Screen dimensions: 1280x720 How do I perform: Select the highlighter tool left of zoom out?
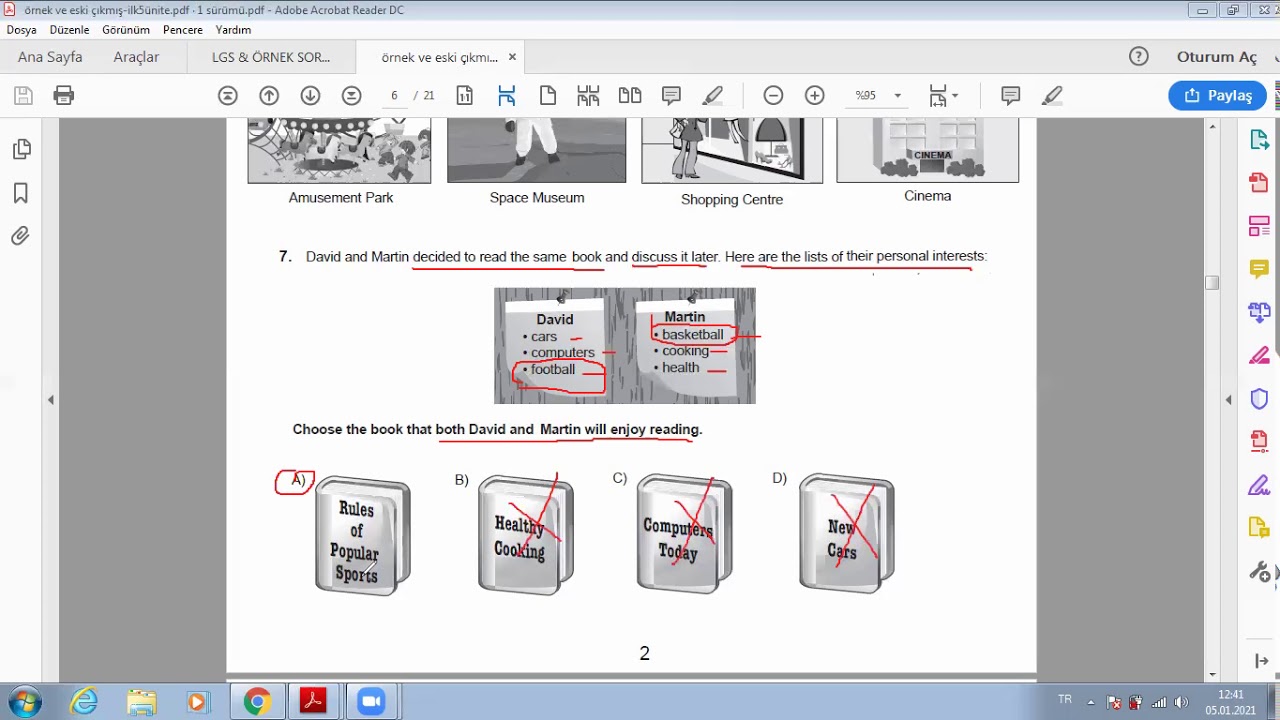[713, 95]
